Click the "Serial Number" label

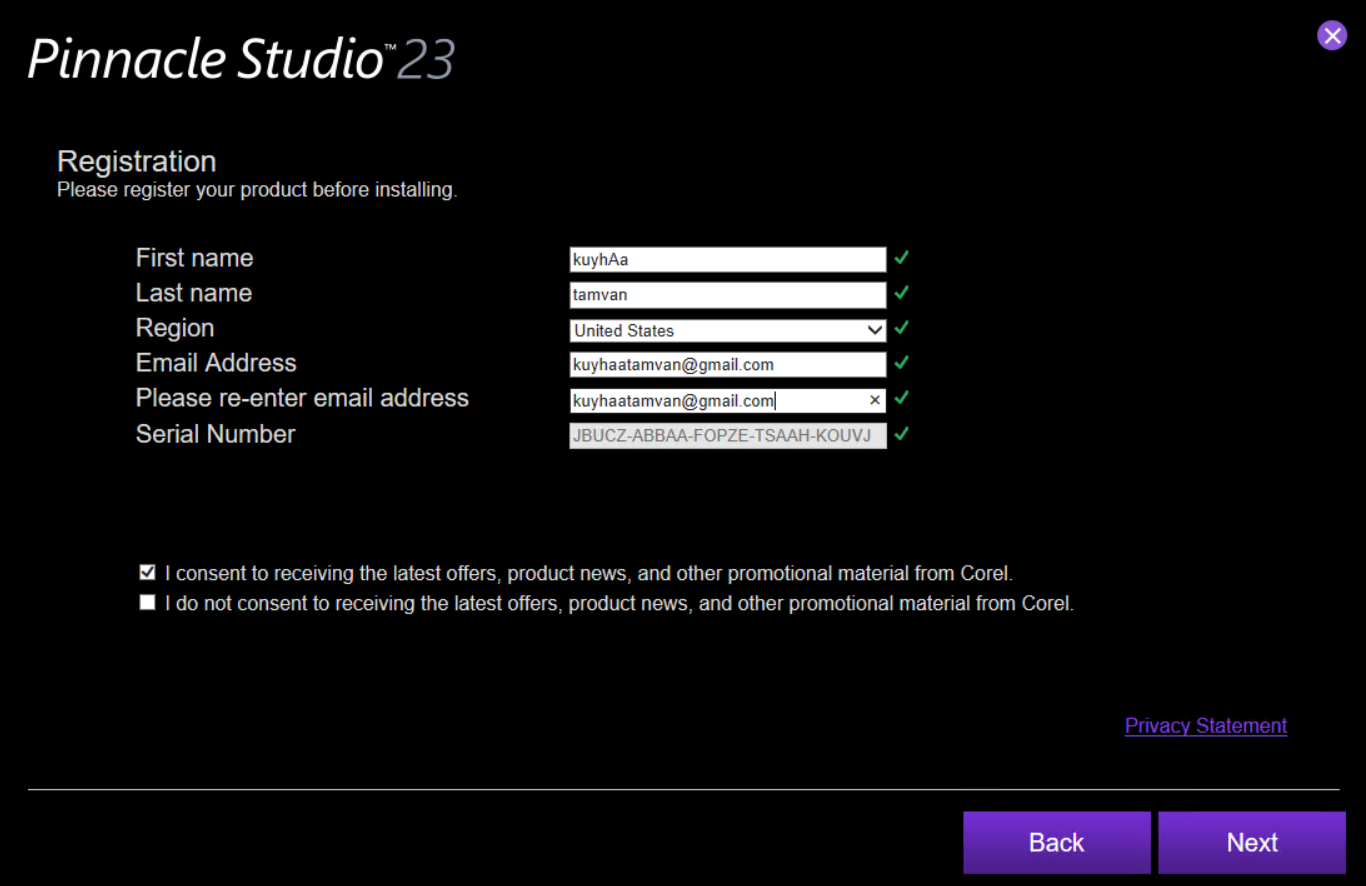(216, 434)
